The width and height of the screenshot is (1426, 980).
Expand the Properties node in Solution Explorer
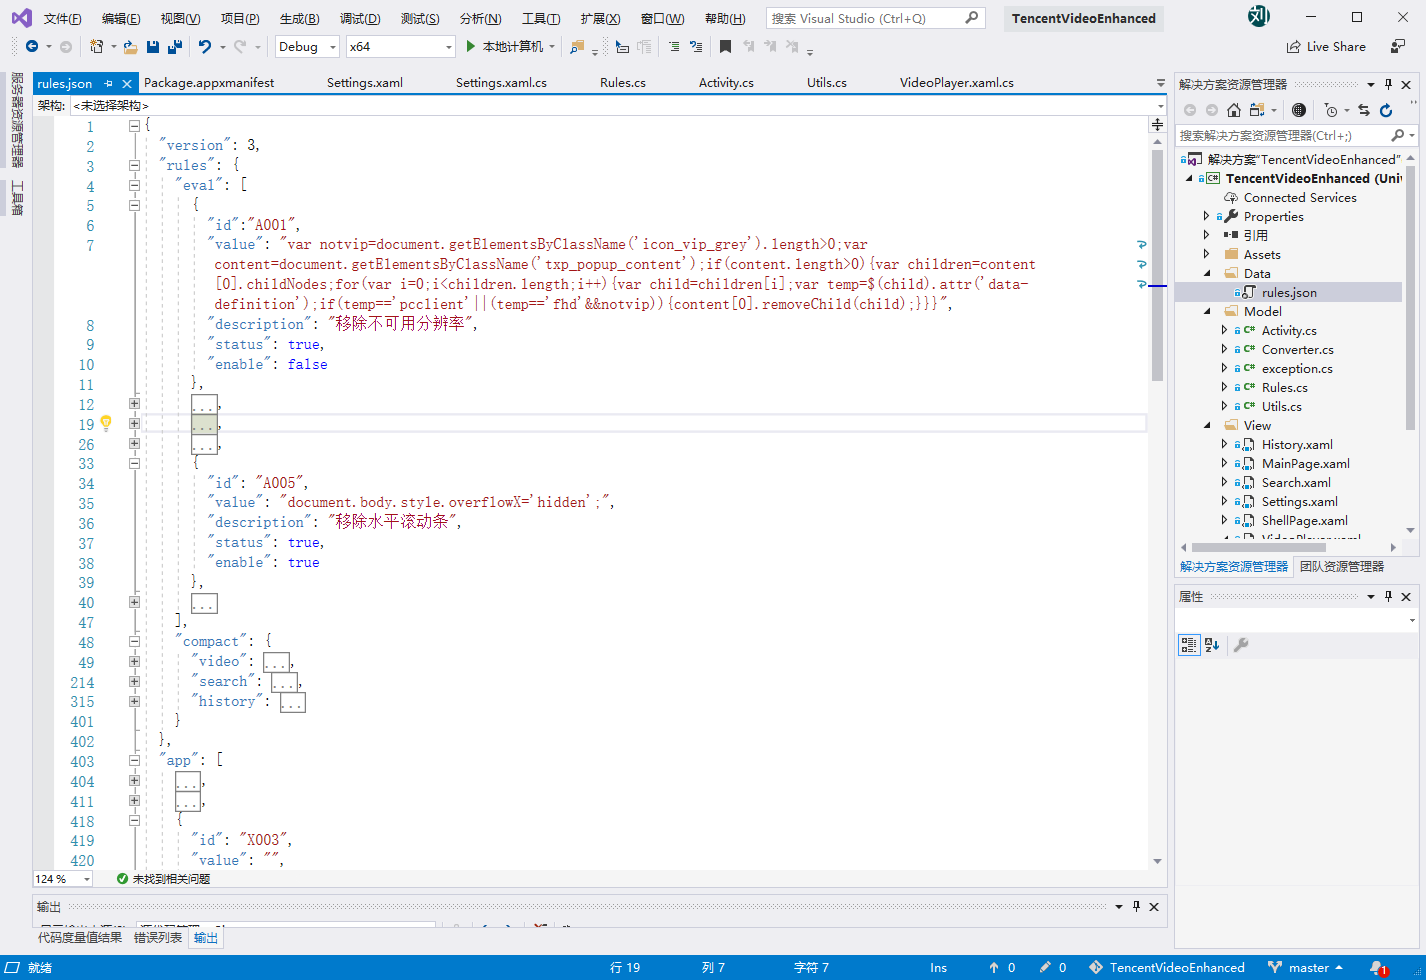pyautogui.click(x=1206, y=216)
